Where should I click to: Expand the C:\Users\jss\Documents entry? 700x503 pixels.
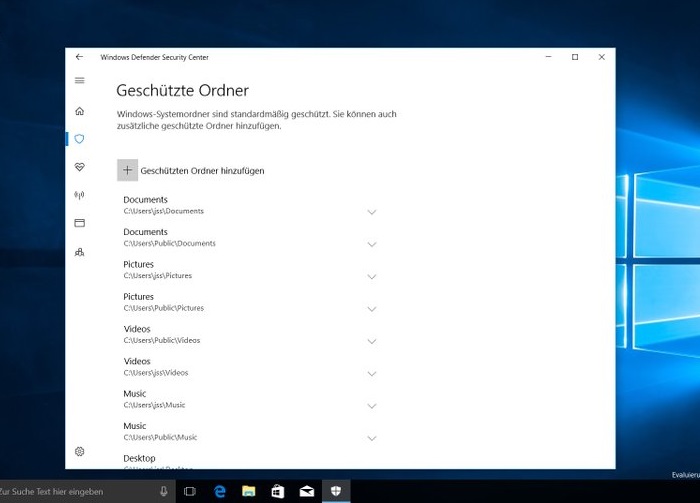(371, 212)
